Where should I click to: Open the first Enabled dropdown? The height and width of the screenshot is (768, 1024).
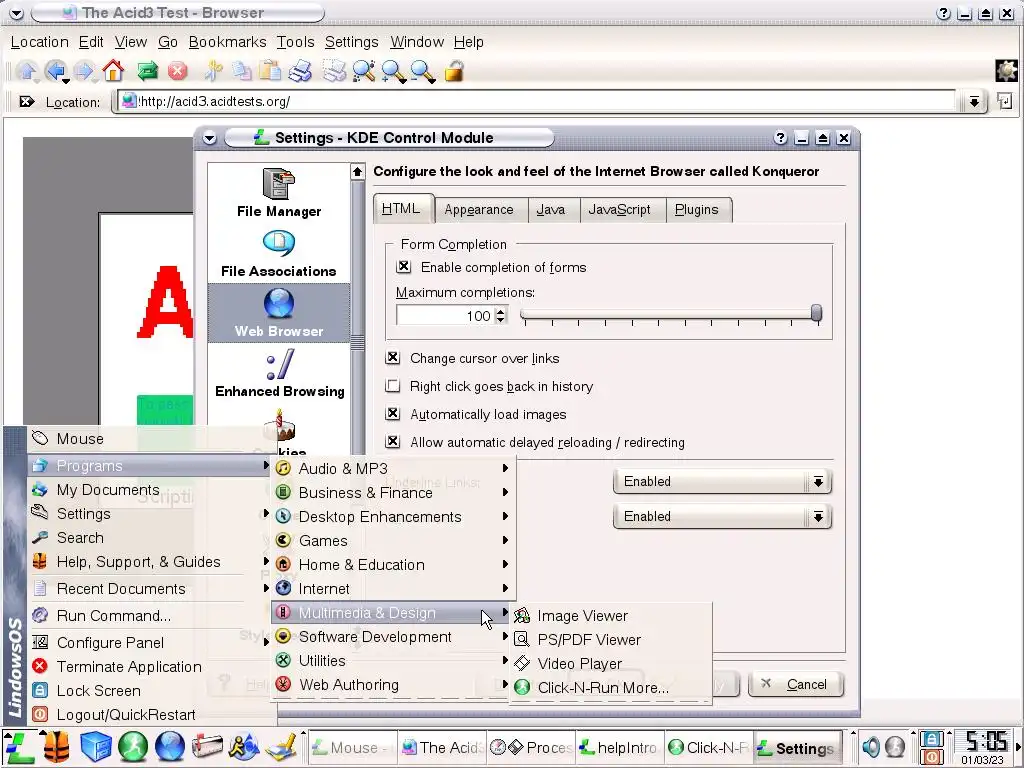coord(722,482)
